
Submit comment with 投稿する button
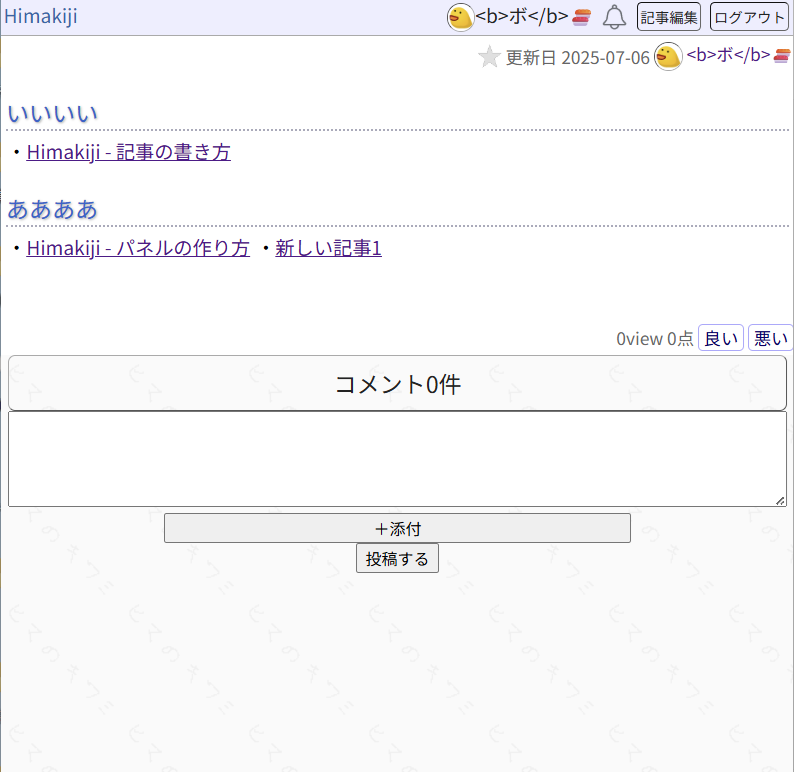398,558
